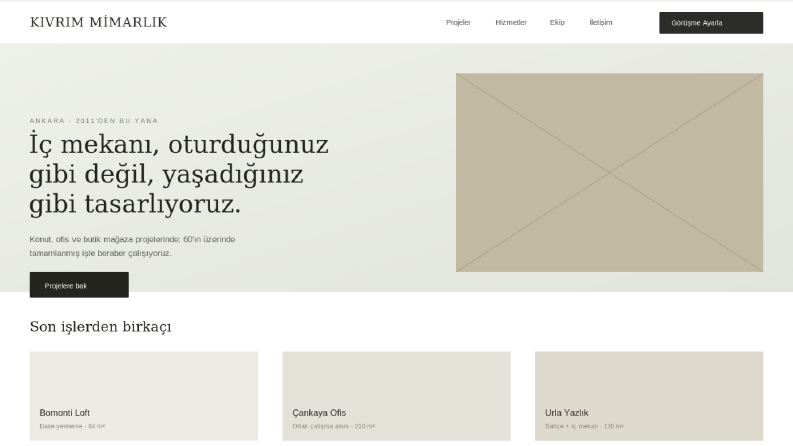Click the 'ANKARA · 2011'DEN BU YANA' tagline

94,121
